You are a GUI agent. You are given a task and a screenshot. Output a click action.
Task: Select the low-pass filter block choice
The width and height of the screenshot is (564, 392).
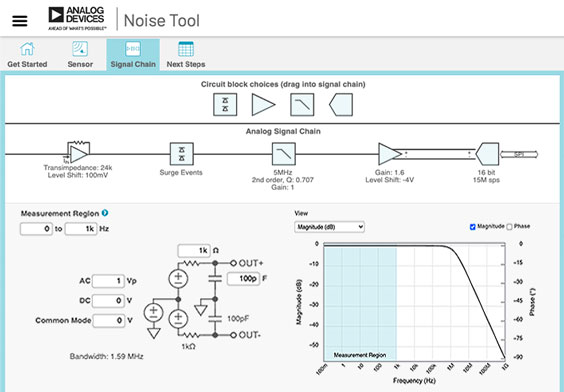(302, 105)
